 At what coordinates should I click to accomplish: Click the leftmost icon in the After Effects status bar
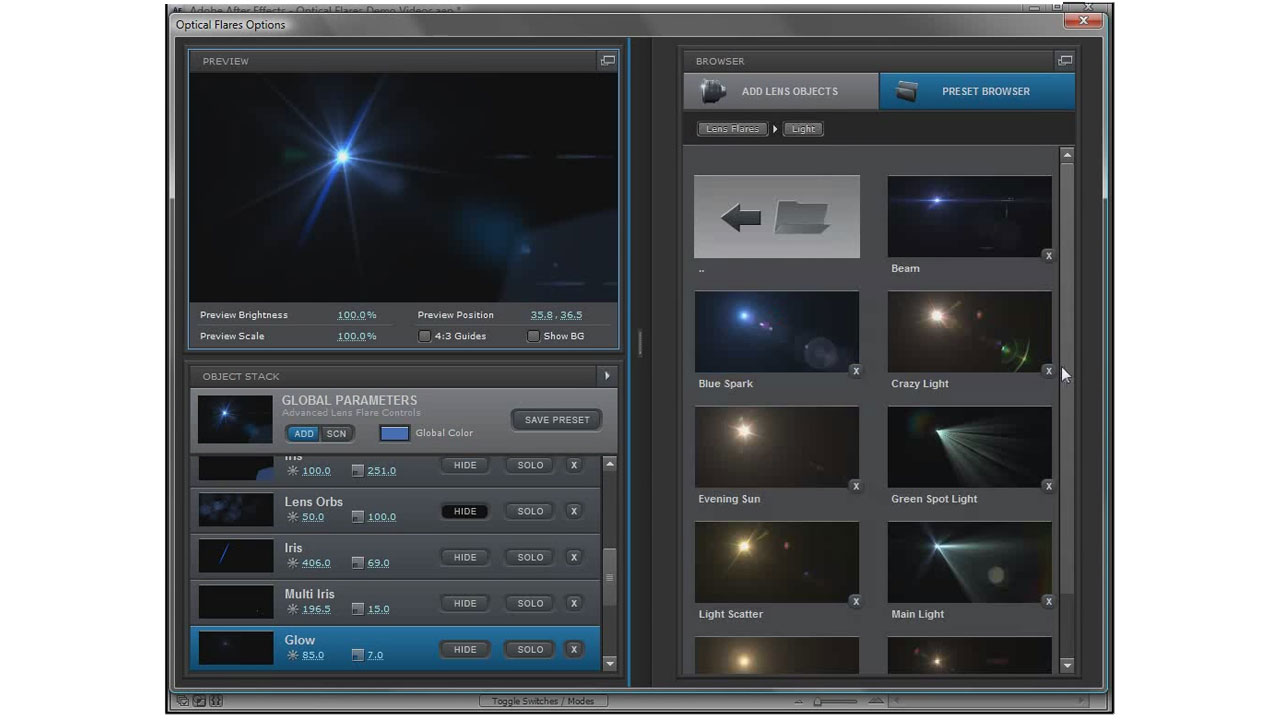point(181,701)
